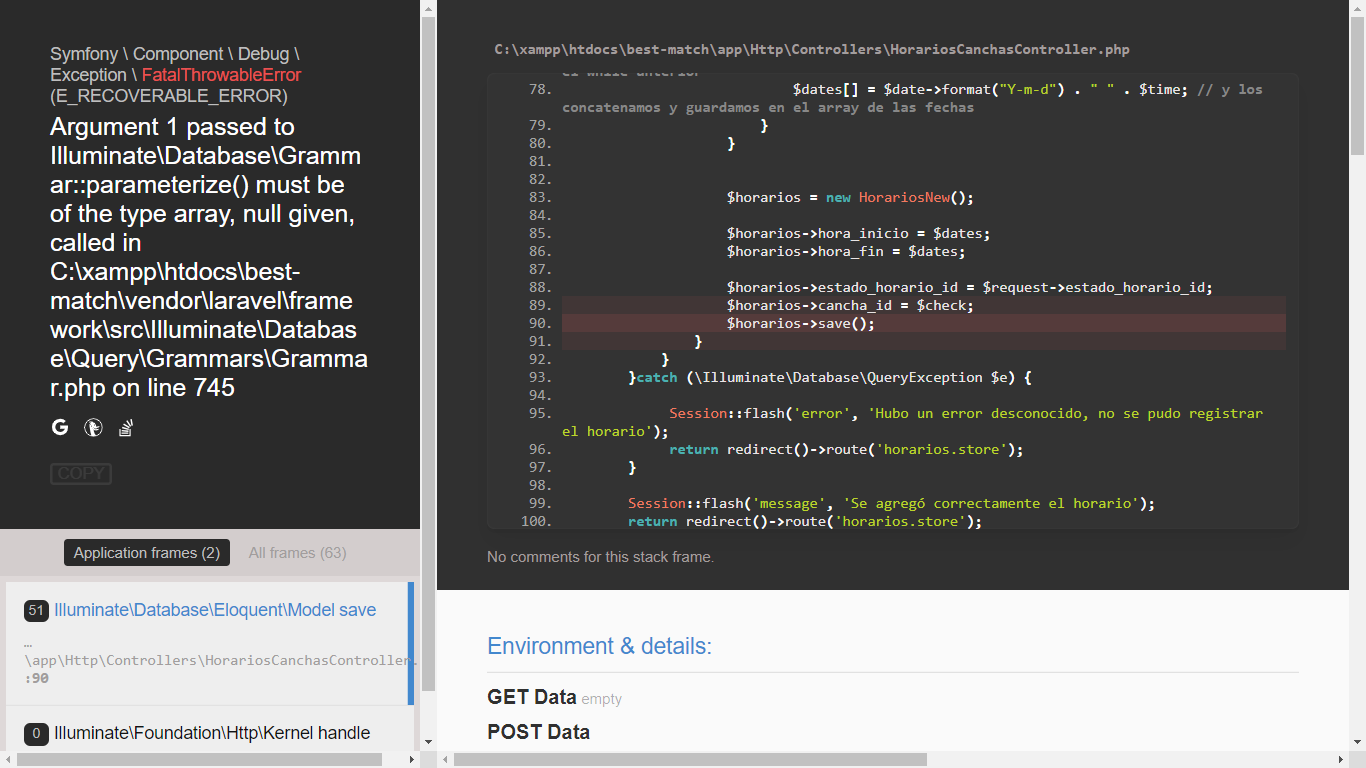1366x768 pixels.
Task: Switch to Application frames (2) tab
Action: [147, 553]
